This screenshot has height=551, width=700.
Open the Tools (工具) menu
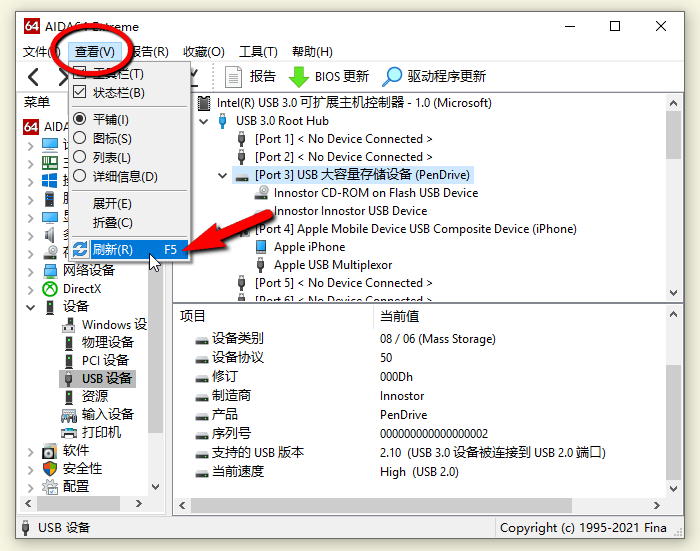258,52
